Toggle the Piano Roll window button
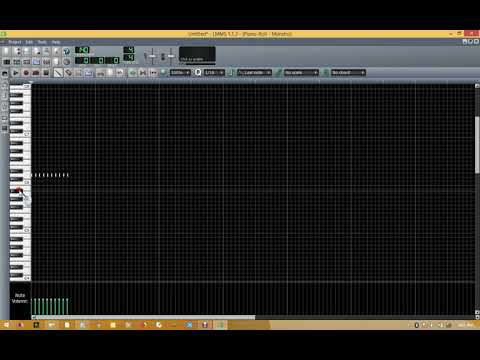The width and height of the screenshot is (480, 360). click(27, 62)
